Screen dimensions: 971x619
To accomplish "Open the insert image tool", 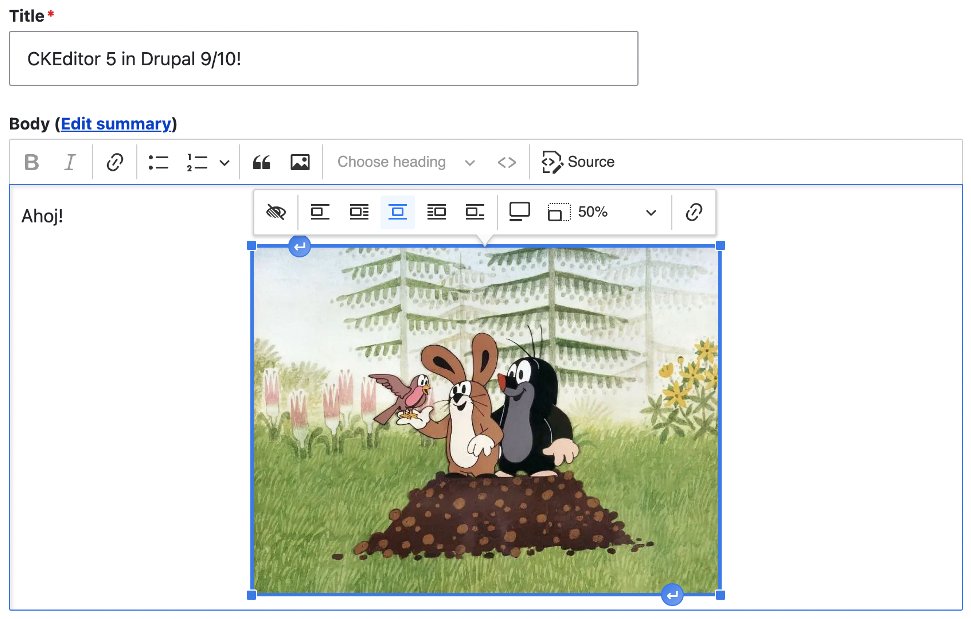I will 300,162.
